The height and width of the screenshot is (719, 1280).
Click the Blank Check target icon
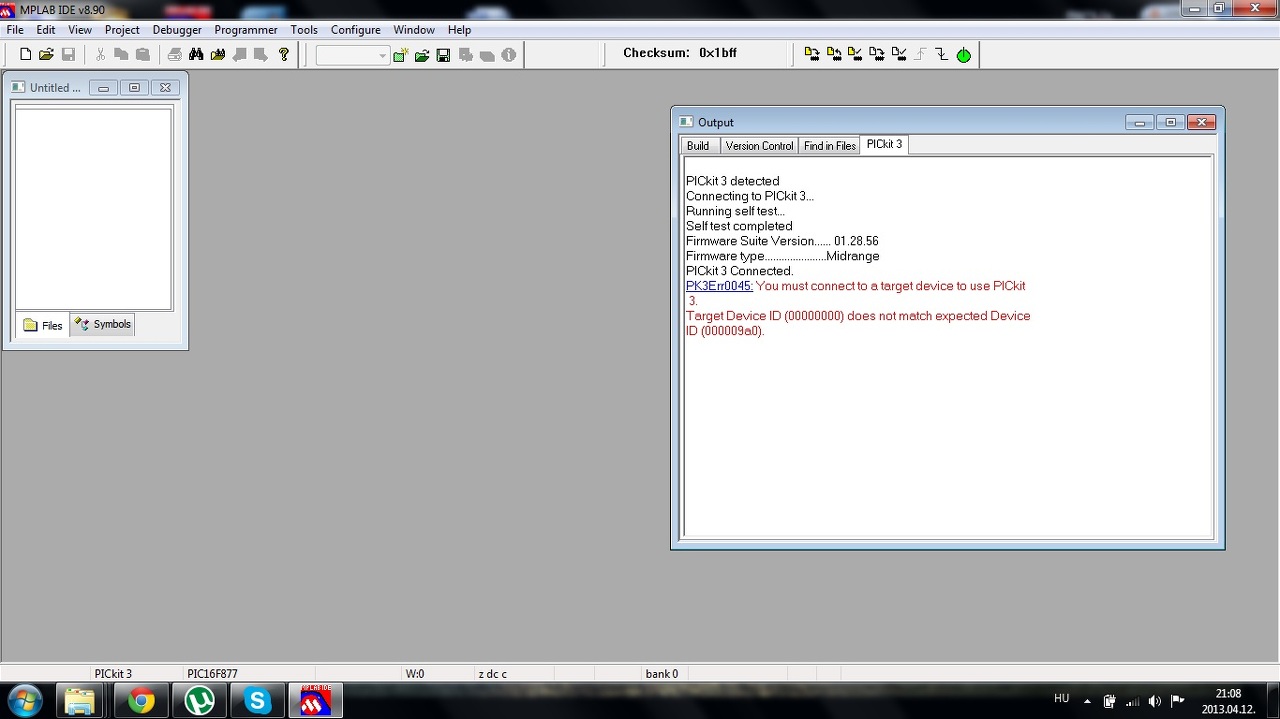click(x=899, y=54)
